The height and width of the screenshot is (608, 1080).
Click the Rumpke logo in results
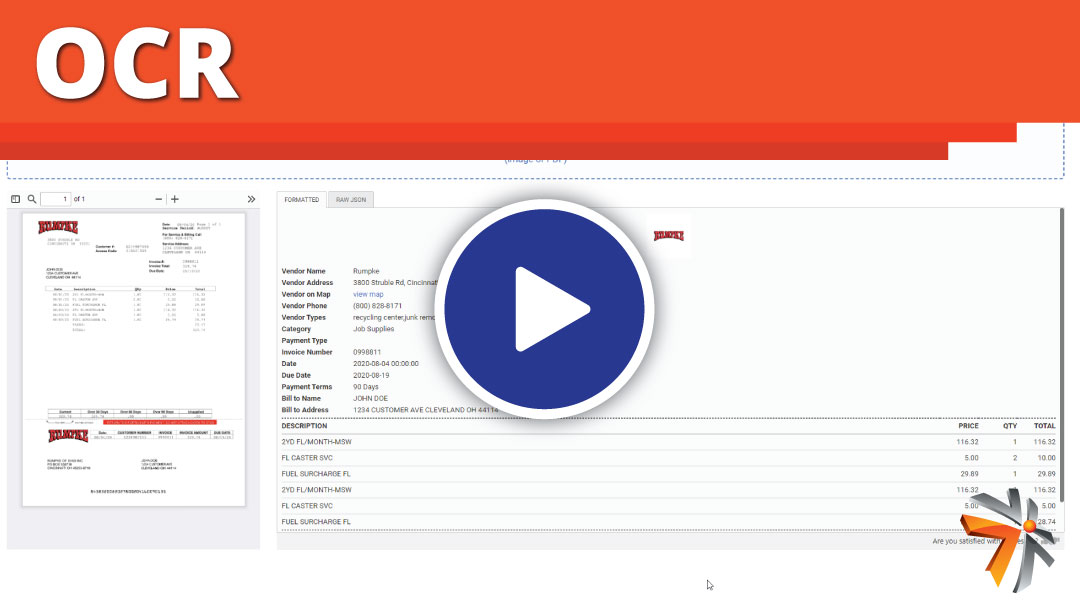[x=668, y=235]
